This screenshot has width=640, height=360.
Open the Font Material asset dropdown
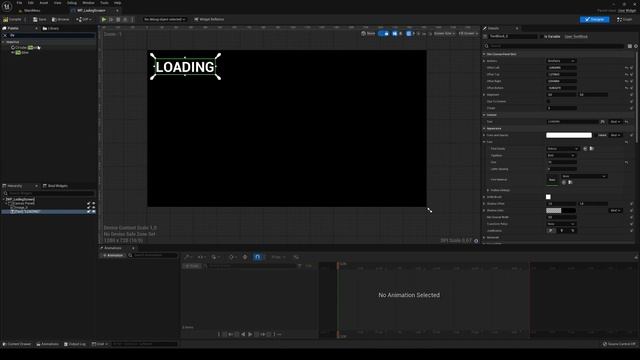[584, 176]
